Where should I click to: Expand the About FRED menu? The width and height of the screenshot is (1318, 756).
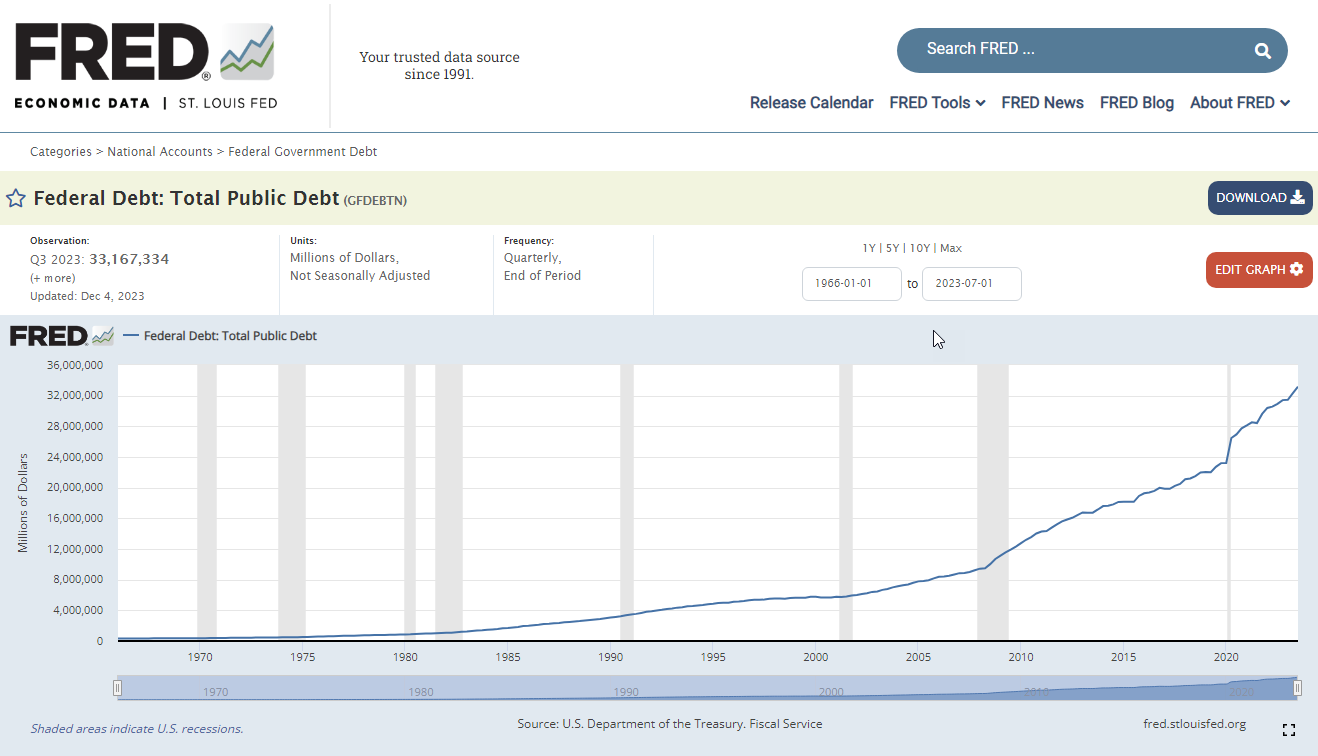1240,103
